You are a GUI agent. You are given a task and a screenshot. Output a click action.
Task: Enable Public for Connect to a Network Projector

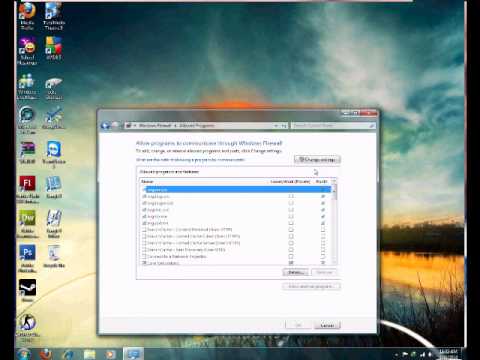(x=323, y=256)
